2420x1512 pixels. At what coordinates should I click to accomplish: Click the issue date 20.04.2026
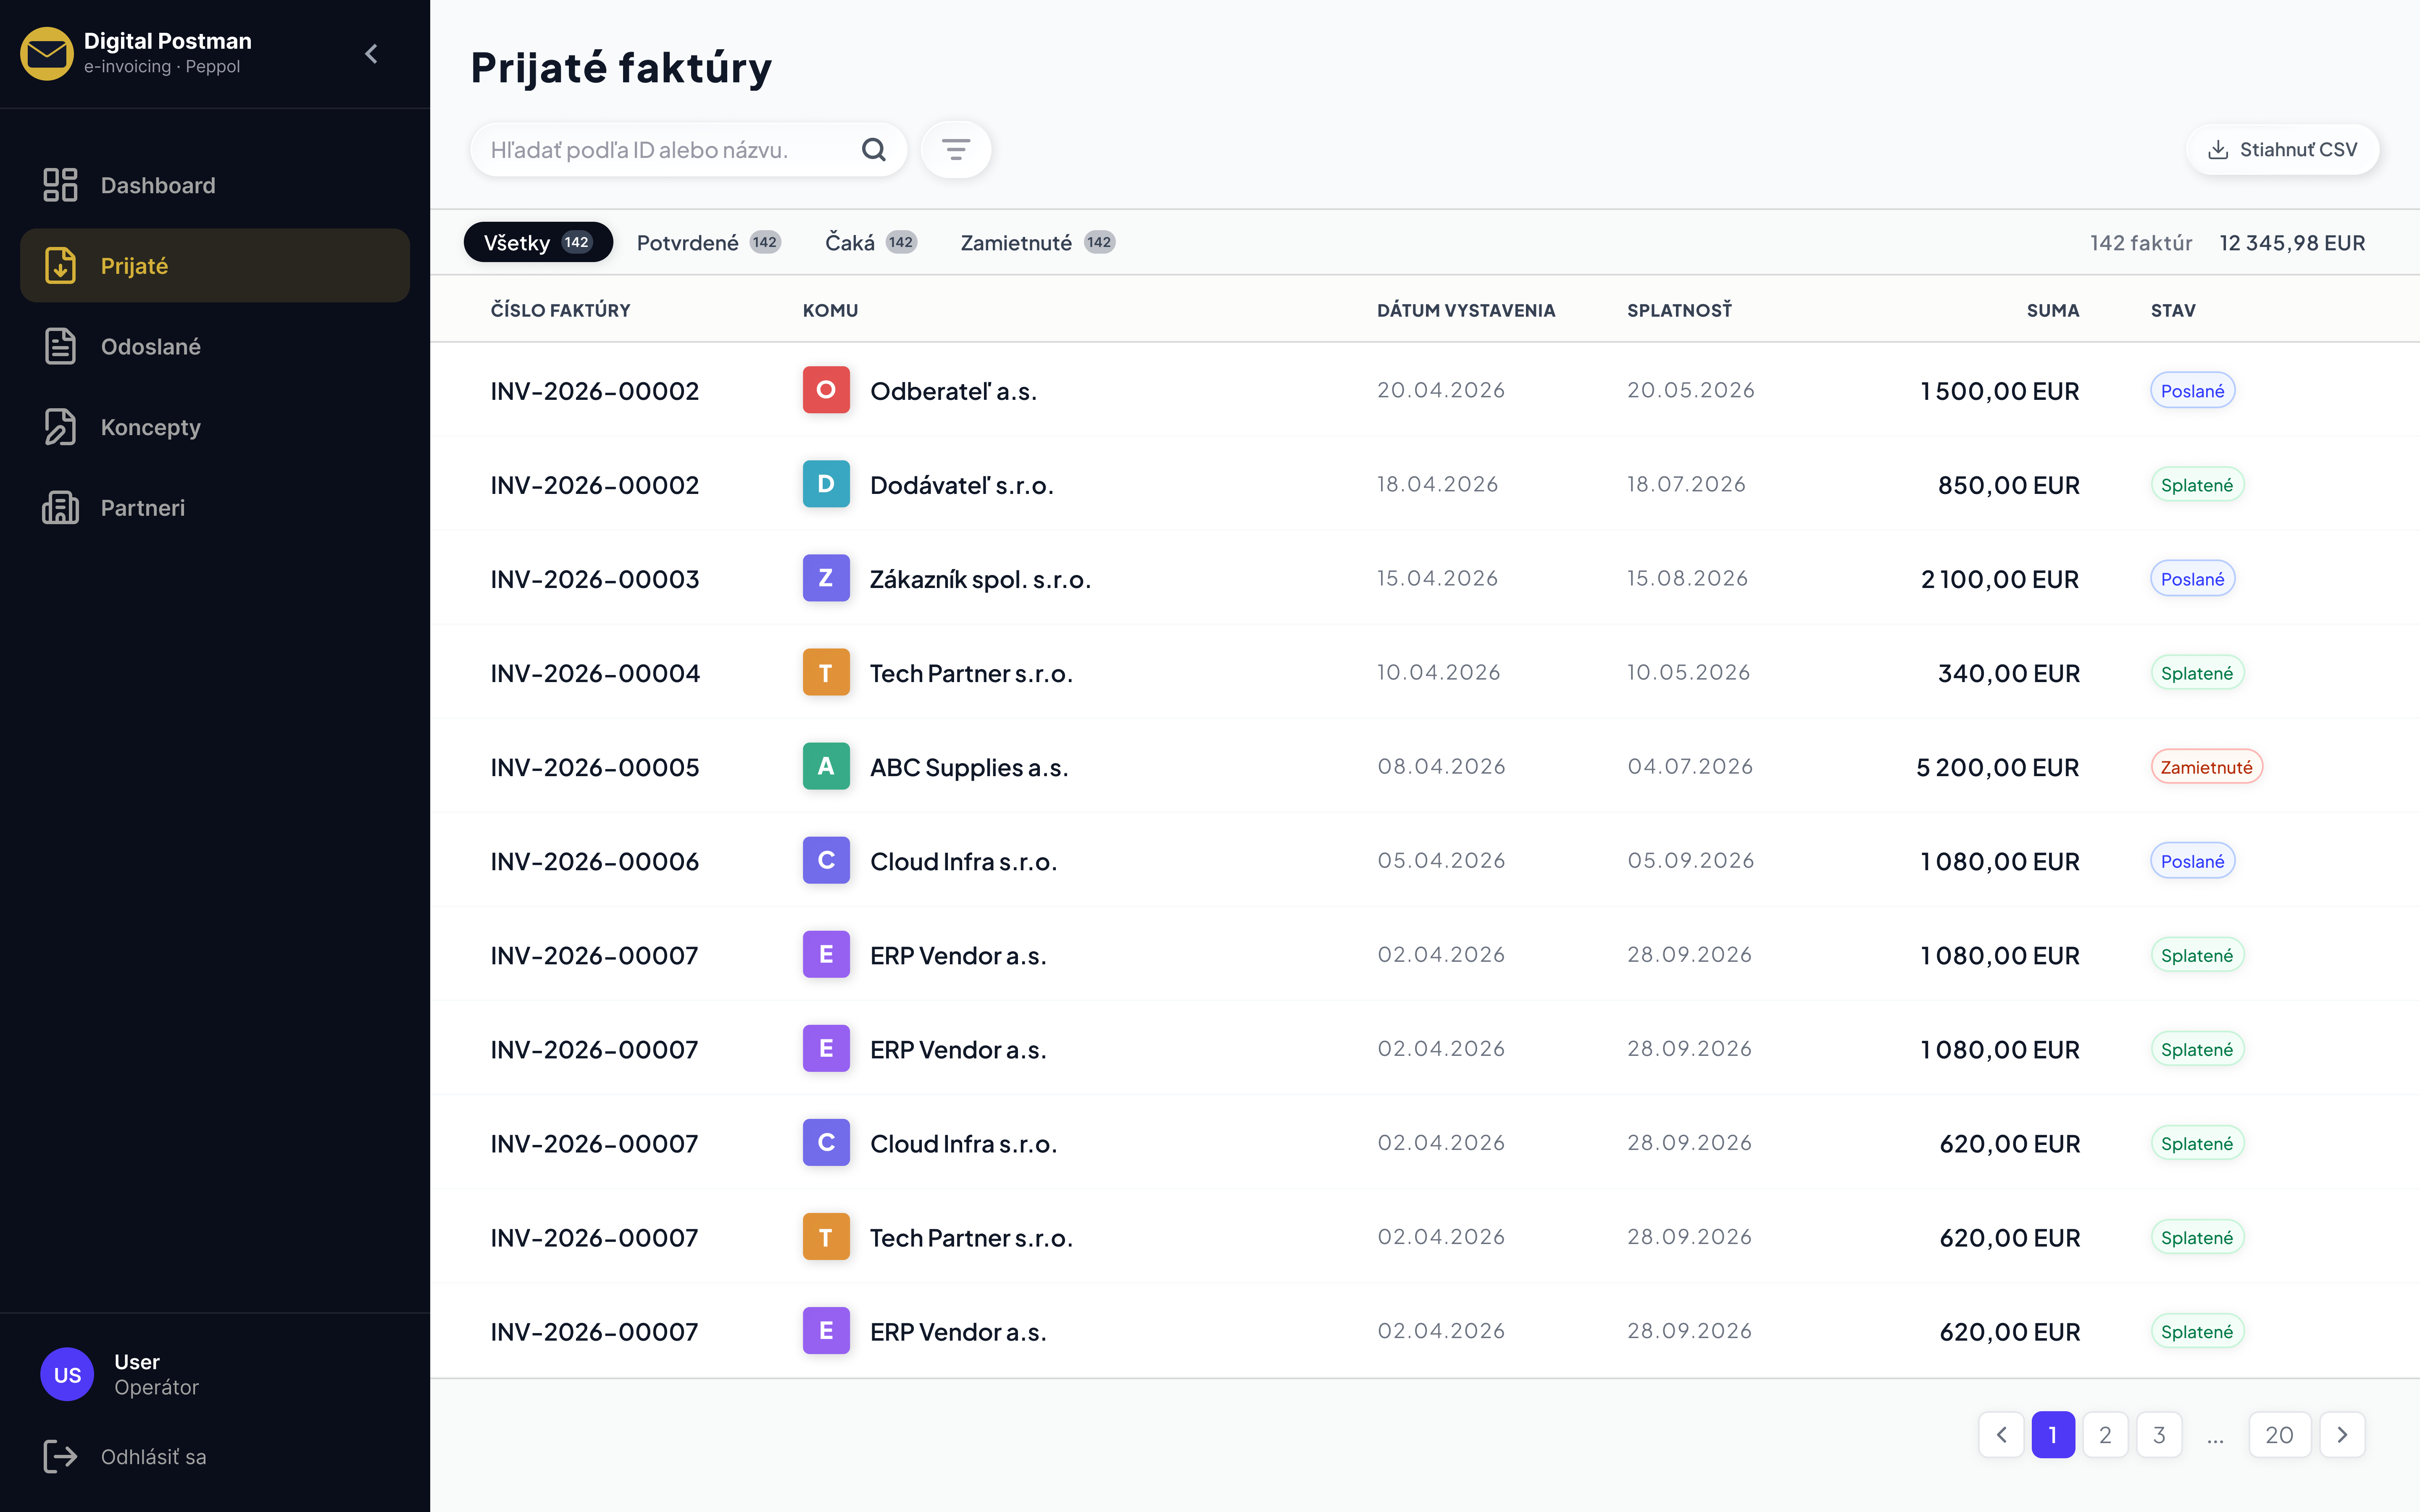tap(1441, 390)
